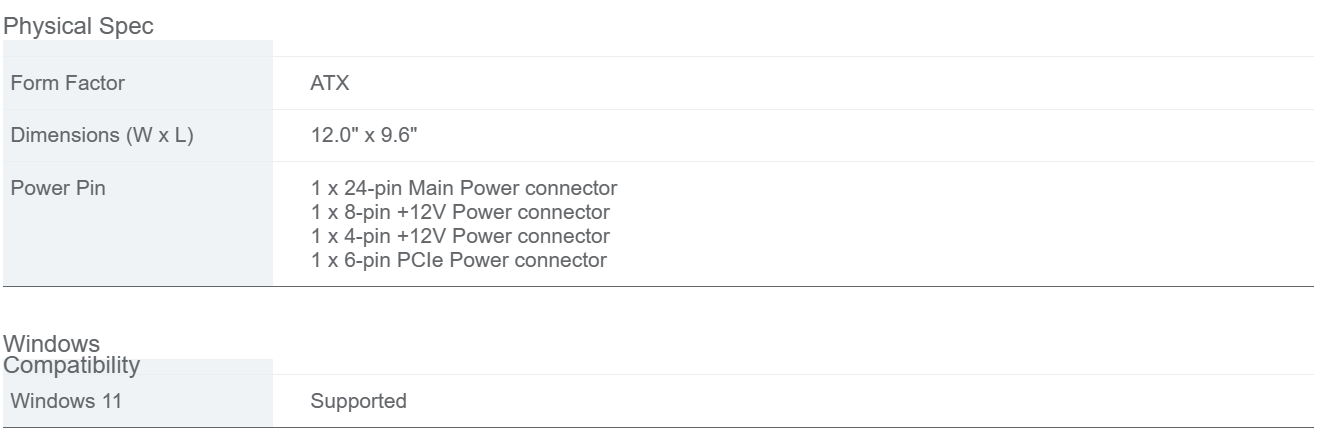Click the word Factor in the first row label

[99, 83]
